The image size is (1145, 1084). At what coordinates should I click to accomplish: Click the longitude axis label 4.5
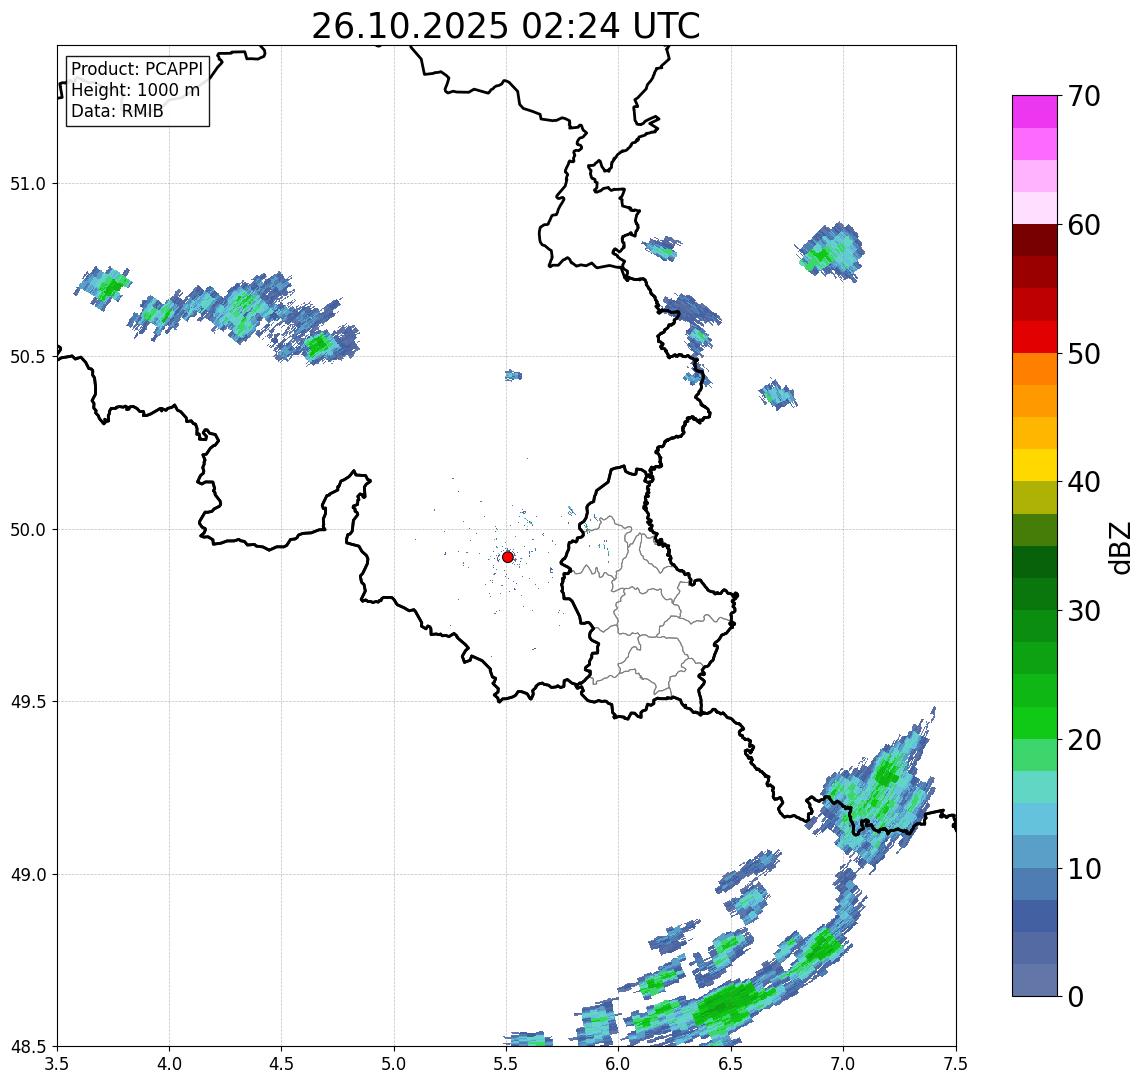tap(282, 1064)
